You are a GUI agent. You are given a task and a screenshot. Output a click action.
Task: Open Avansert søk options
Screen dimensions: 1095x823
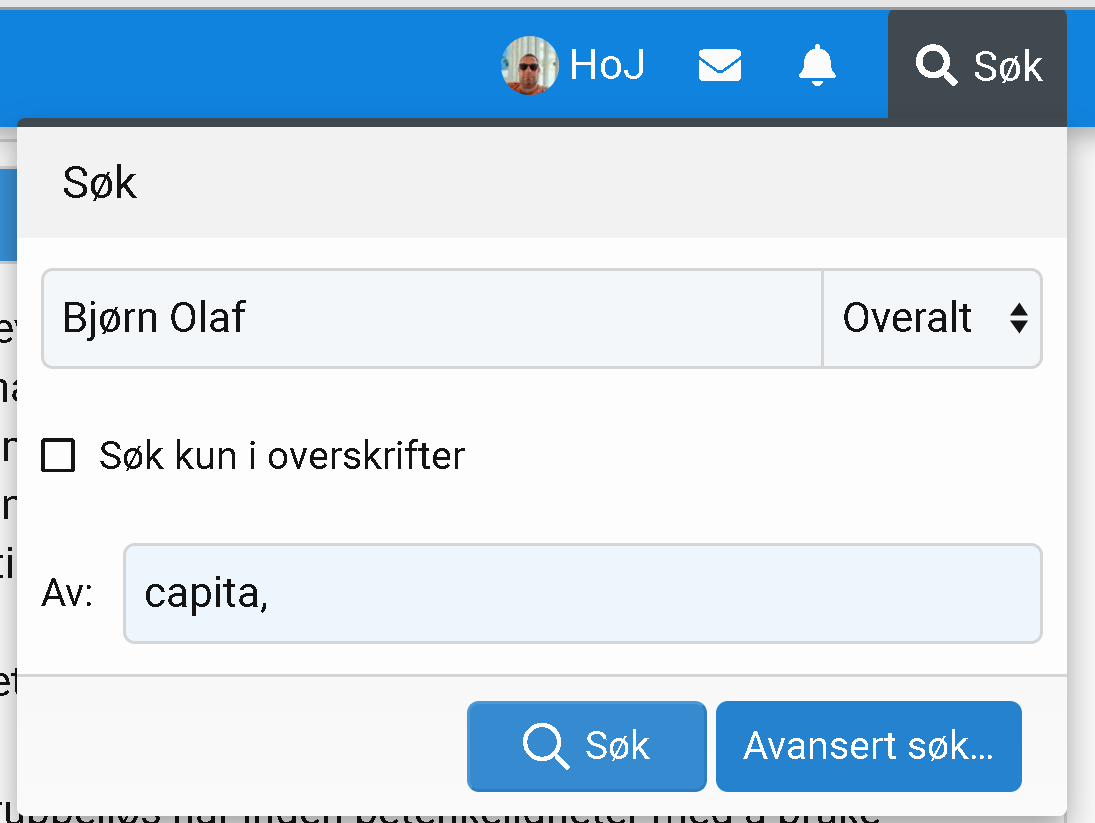click(869, 746)
